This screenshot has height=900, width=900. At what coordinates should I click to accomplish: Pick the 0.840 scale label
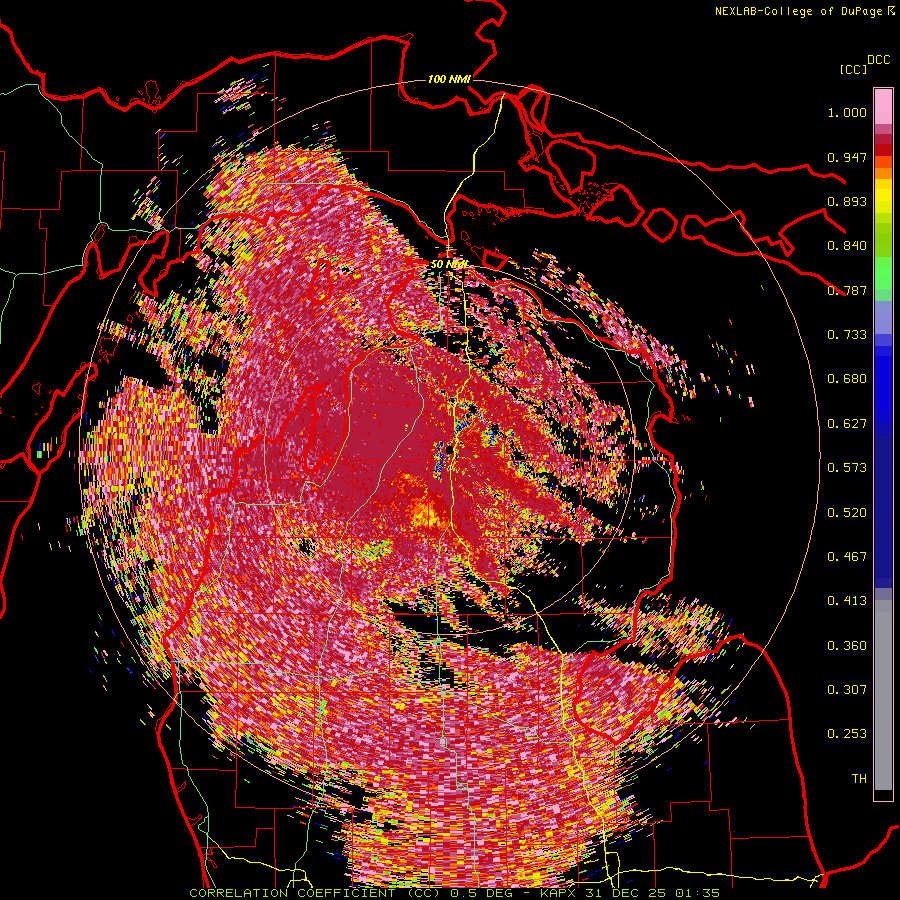847,246
